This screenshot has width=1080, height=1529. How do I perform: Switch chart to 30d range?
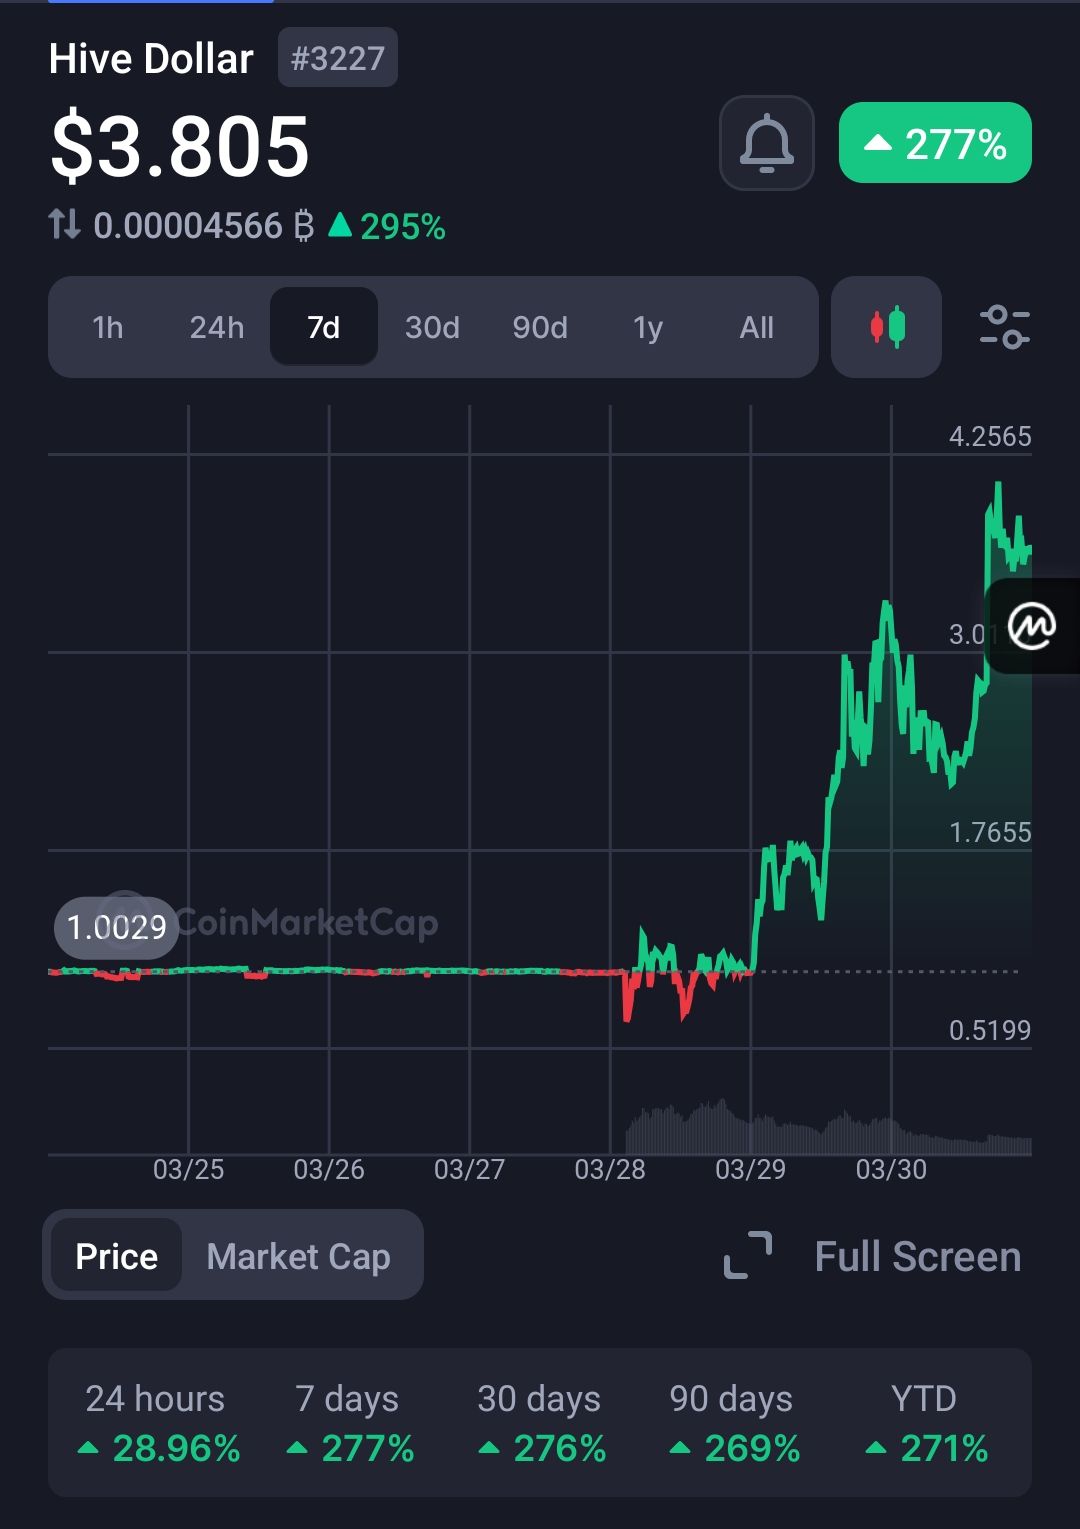click(x=432, y=327)
